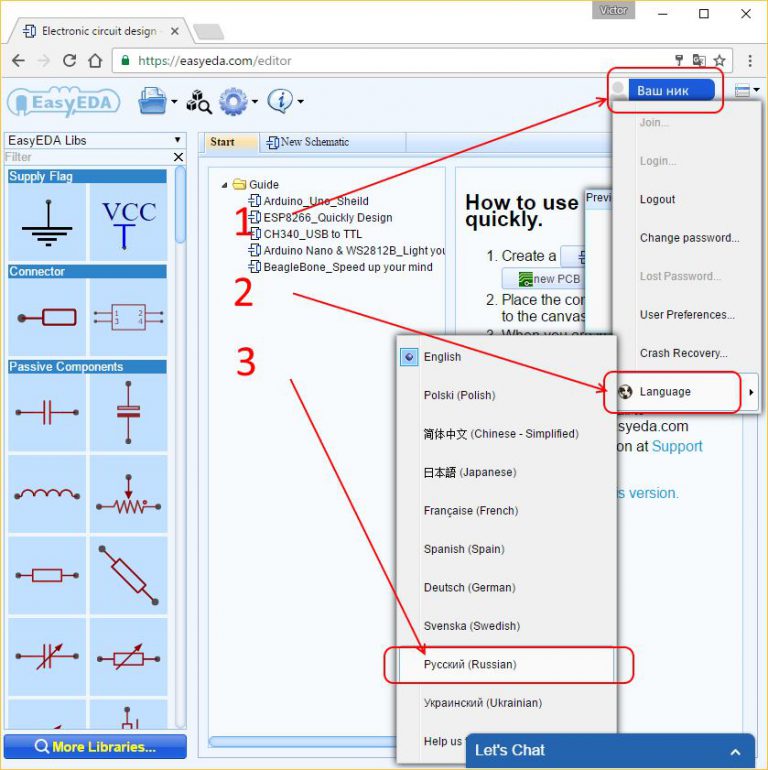Select the variable resistor symbol
Image resolution: width=768 pixels, height=770 pixels.
pyautogui.click(x=129, y=657)
